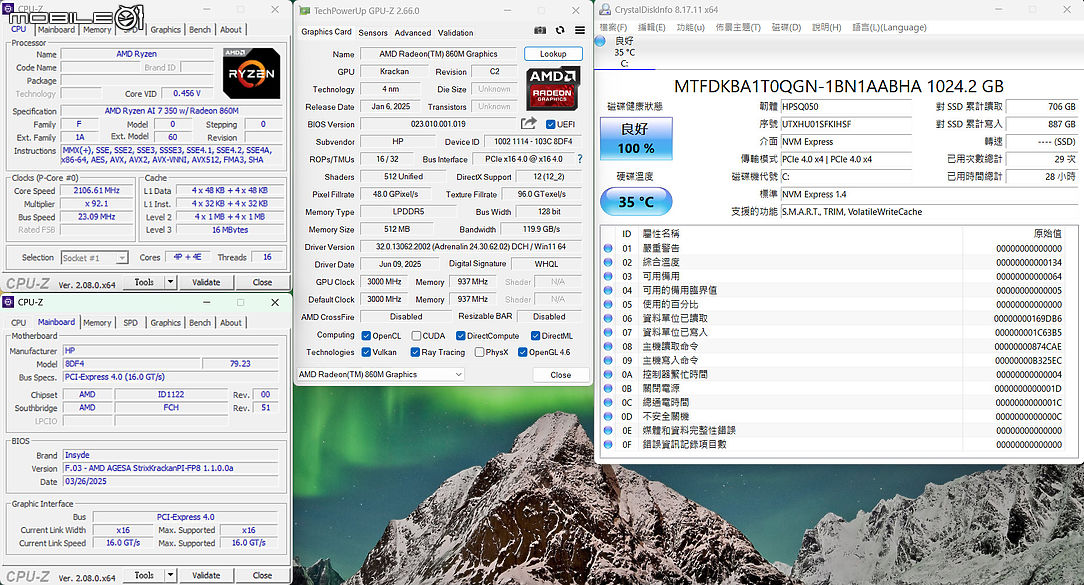Open the 功能(u) menu
The image size is (1084, 585).
coord(691,27)
